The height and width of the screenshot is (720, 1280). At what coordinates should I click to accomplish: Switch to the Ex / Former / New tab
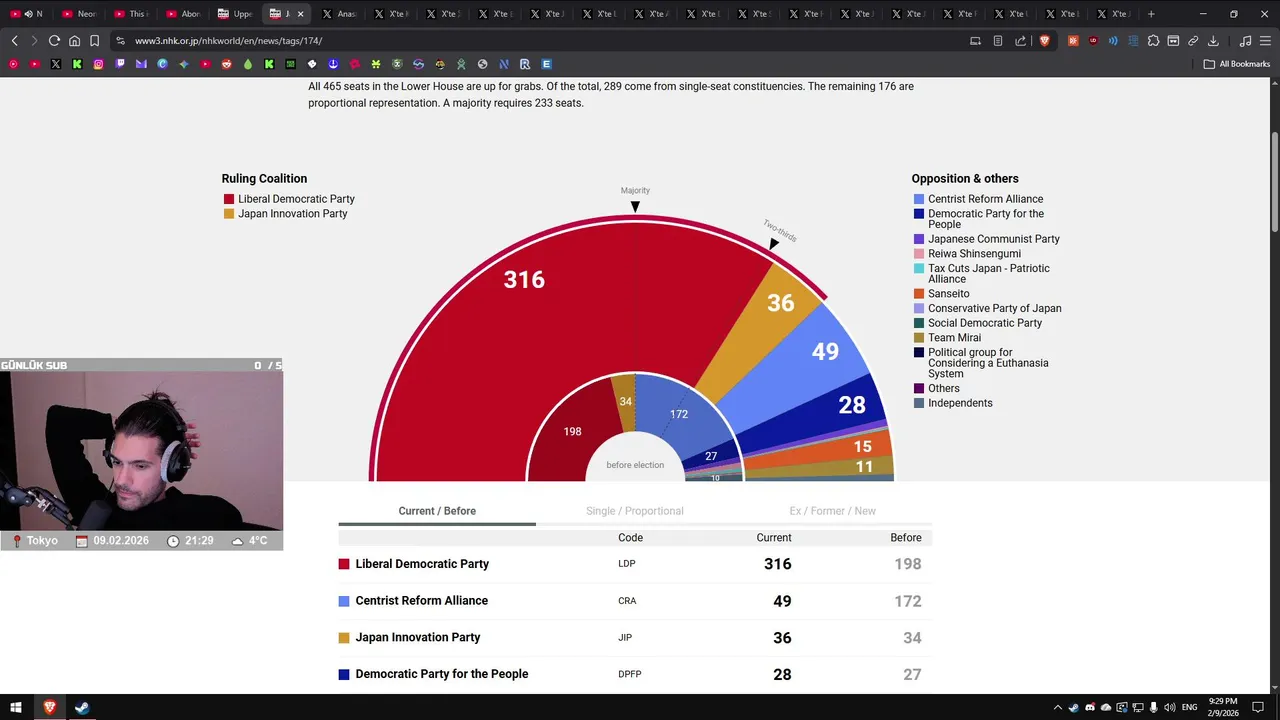(832, 511)
